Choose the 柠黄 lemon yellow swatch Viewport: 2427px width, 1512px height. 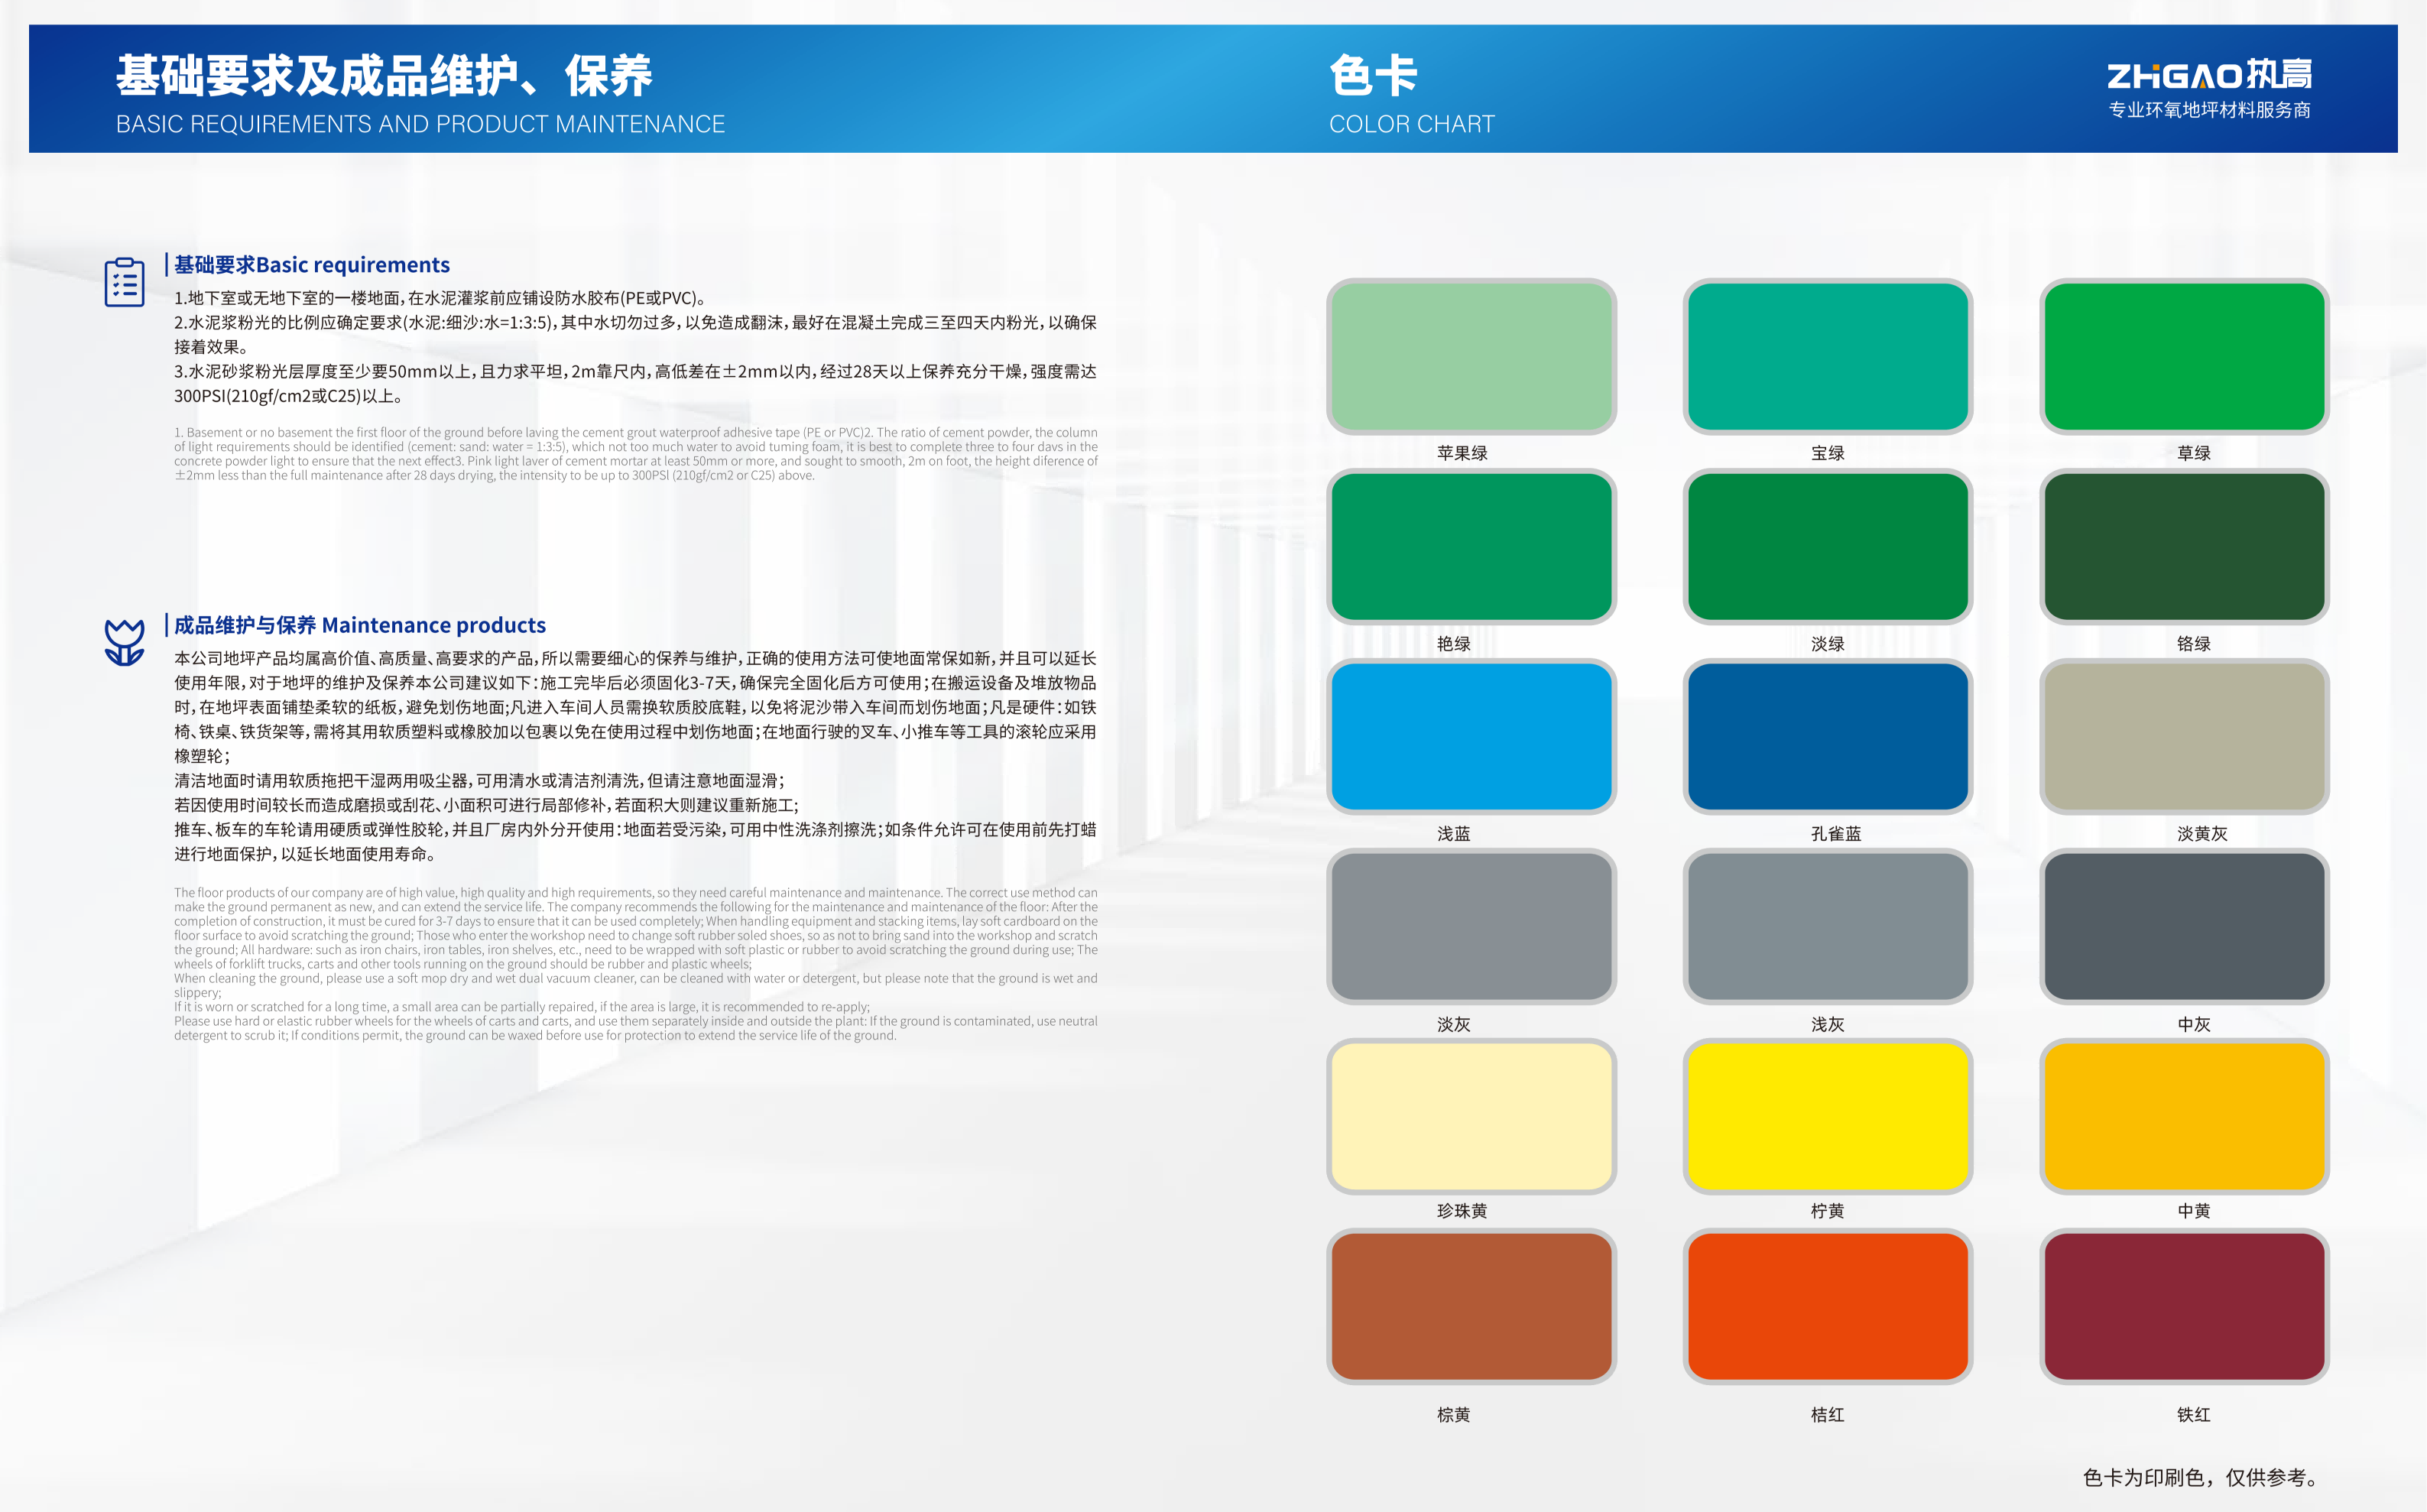[1827, 1116]
